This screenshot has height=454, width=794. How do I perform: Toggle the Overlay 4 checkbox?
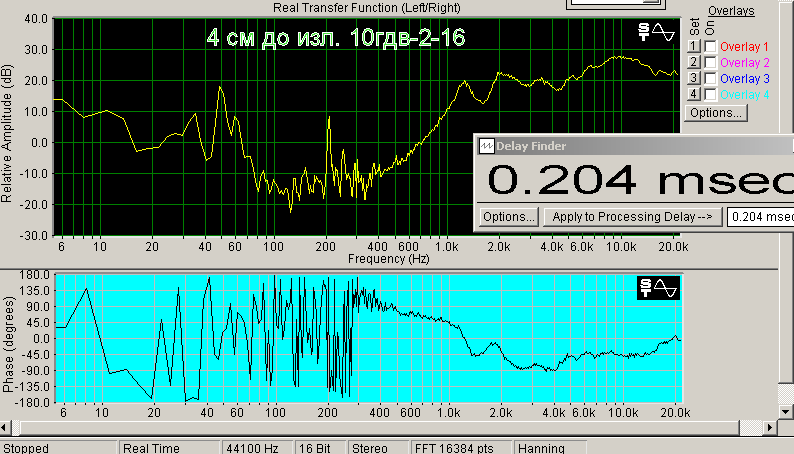710,95
